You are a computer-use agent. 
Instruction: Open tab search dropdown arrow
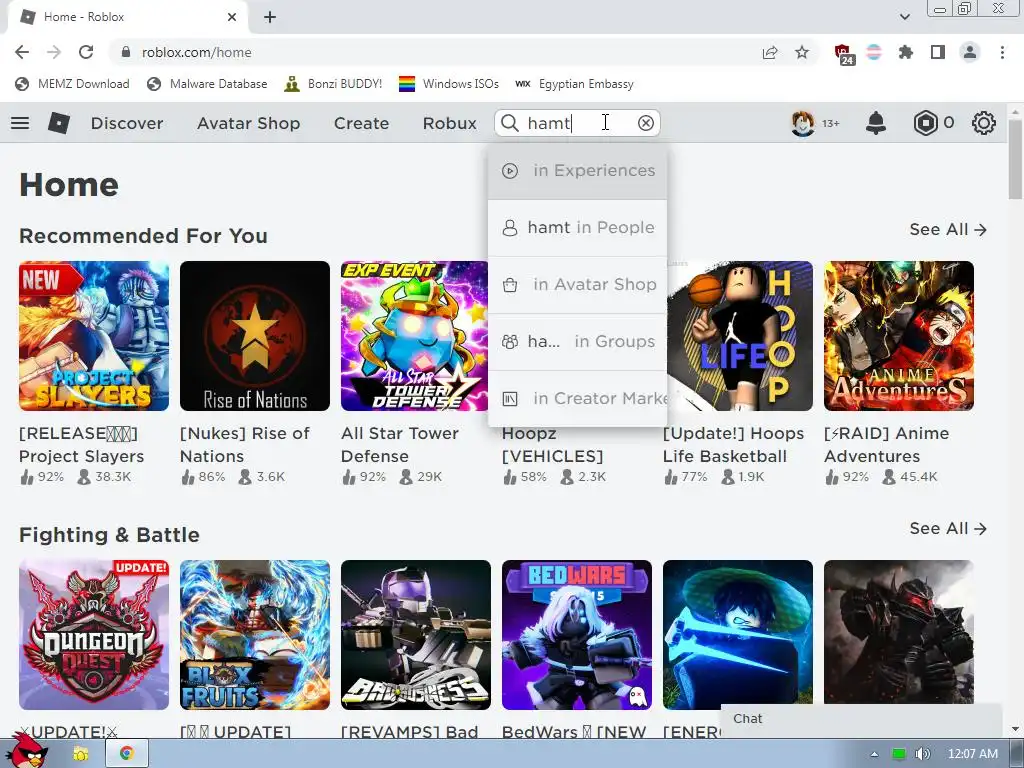pos(905,17)
